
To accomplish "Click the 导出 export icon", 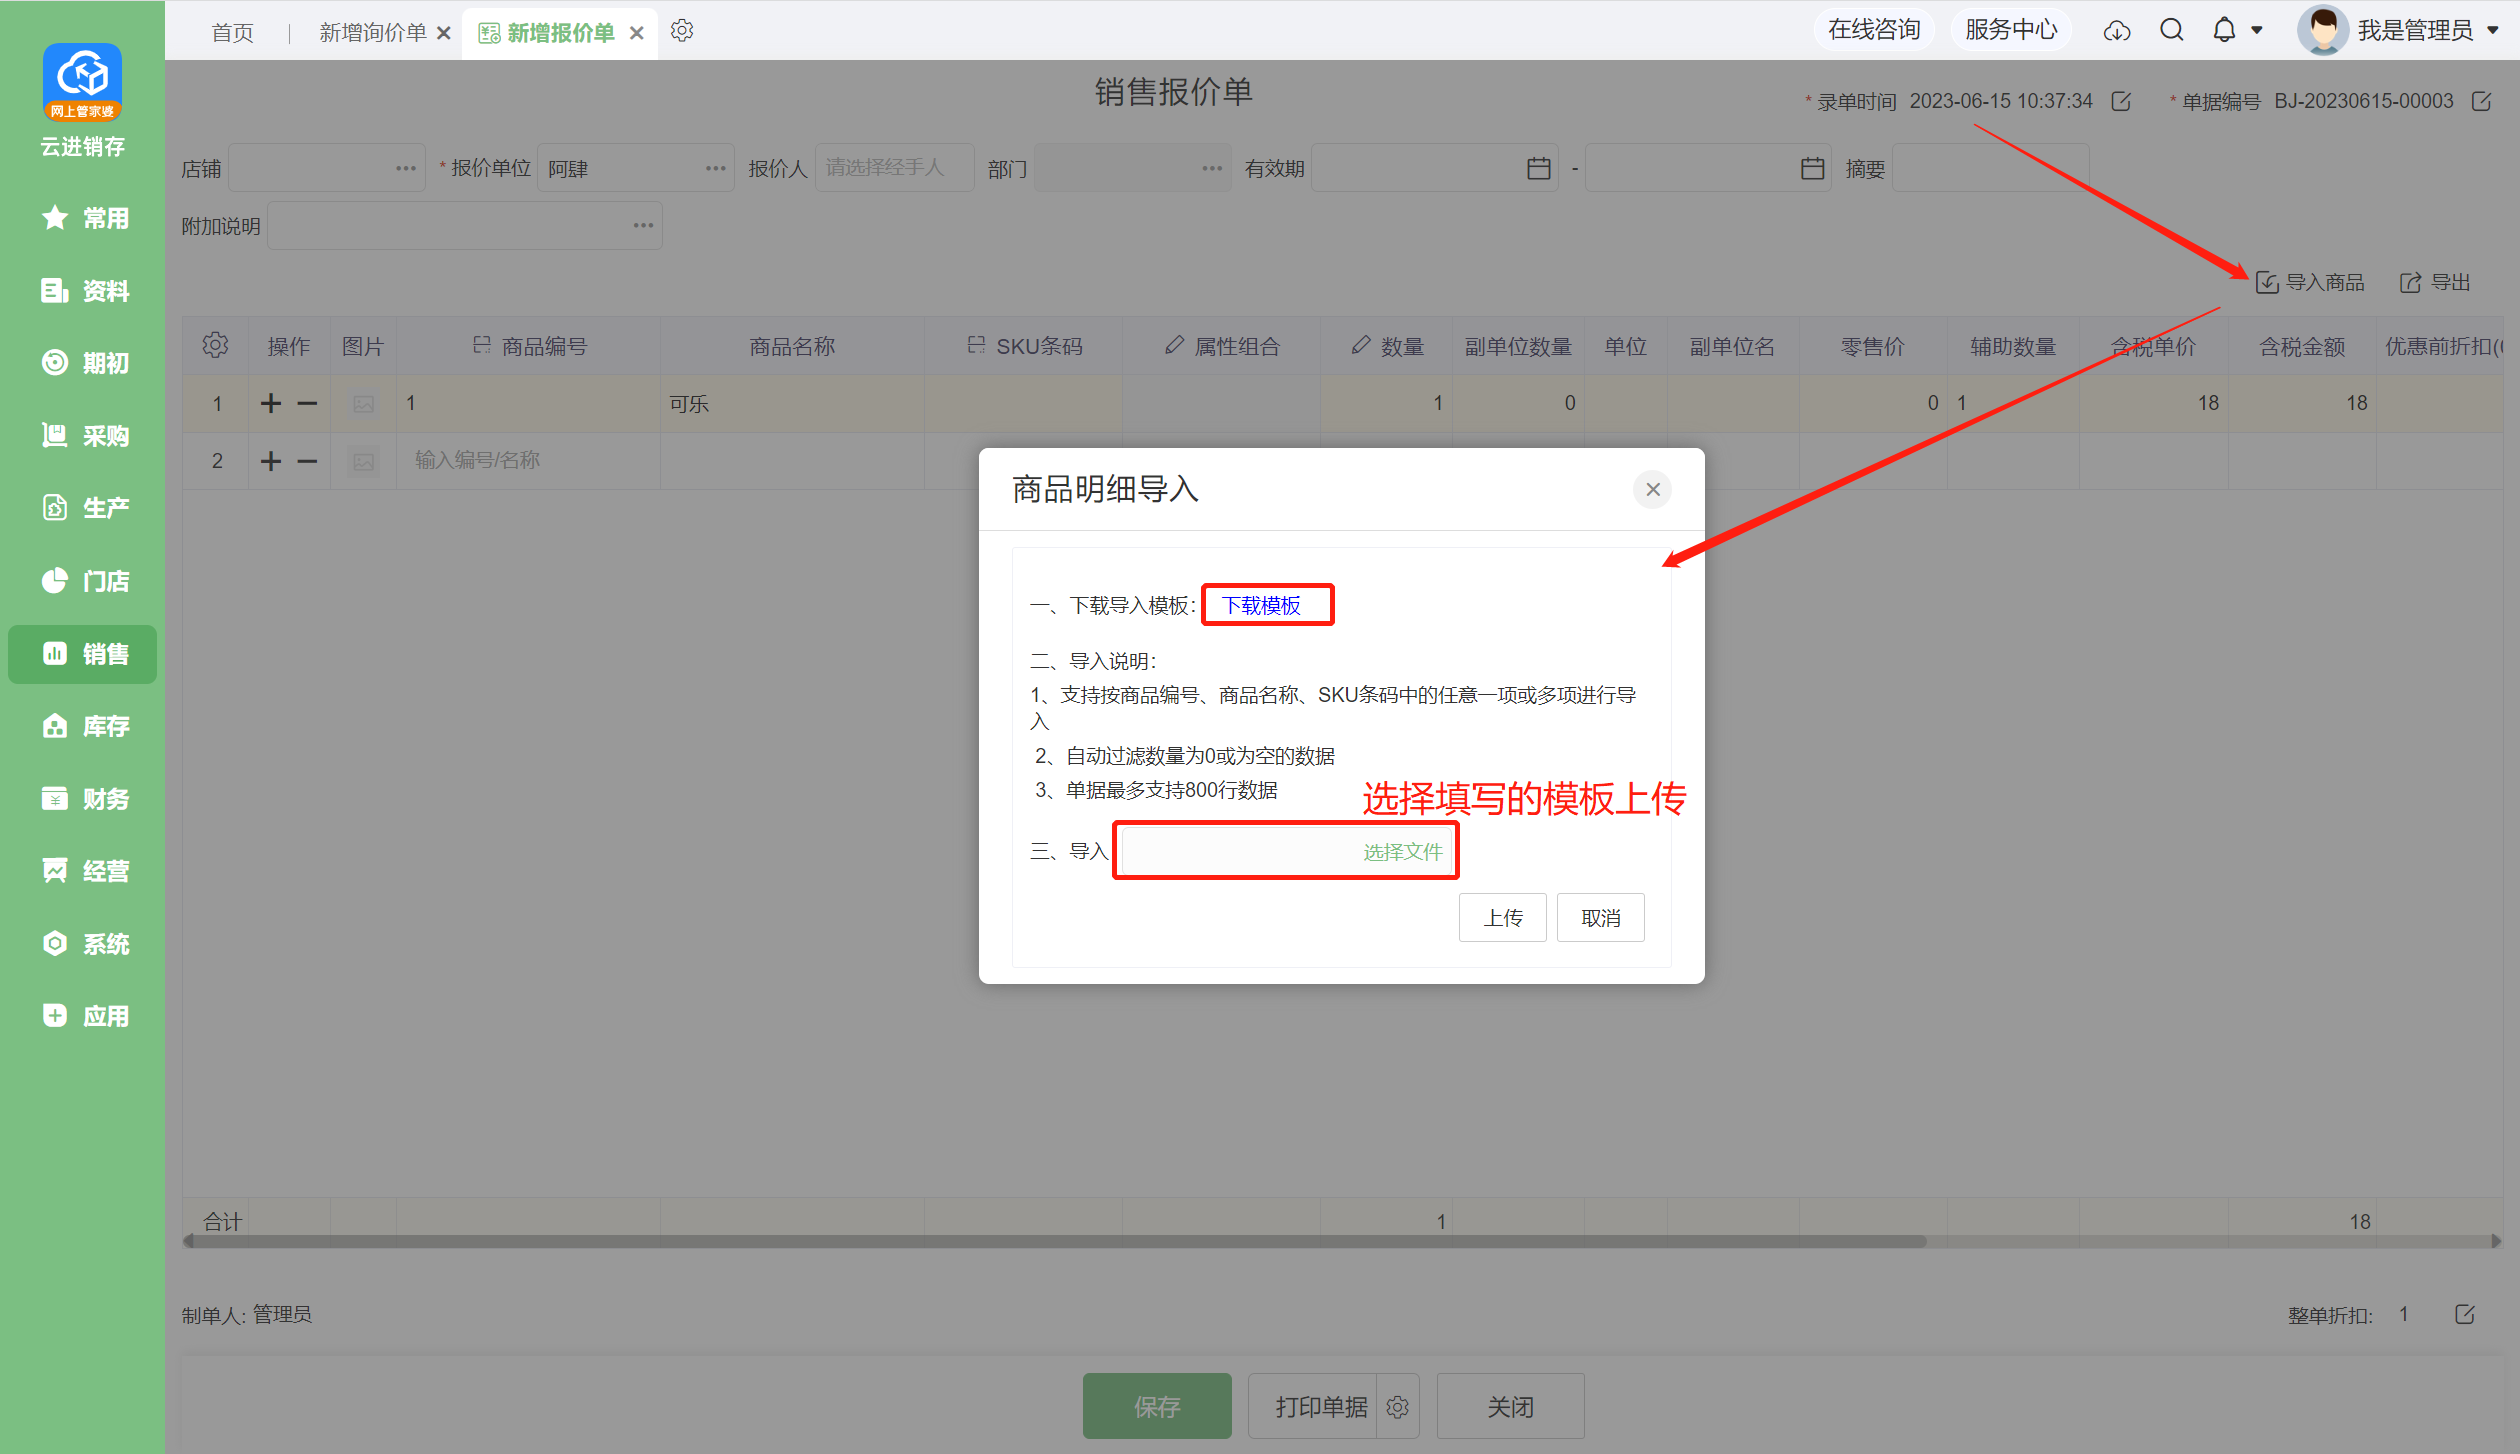I will tap(2411, 283).
